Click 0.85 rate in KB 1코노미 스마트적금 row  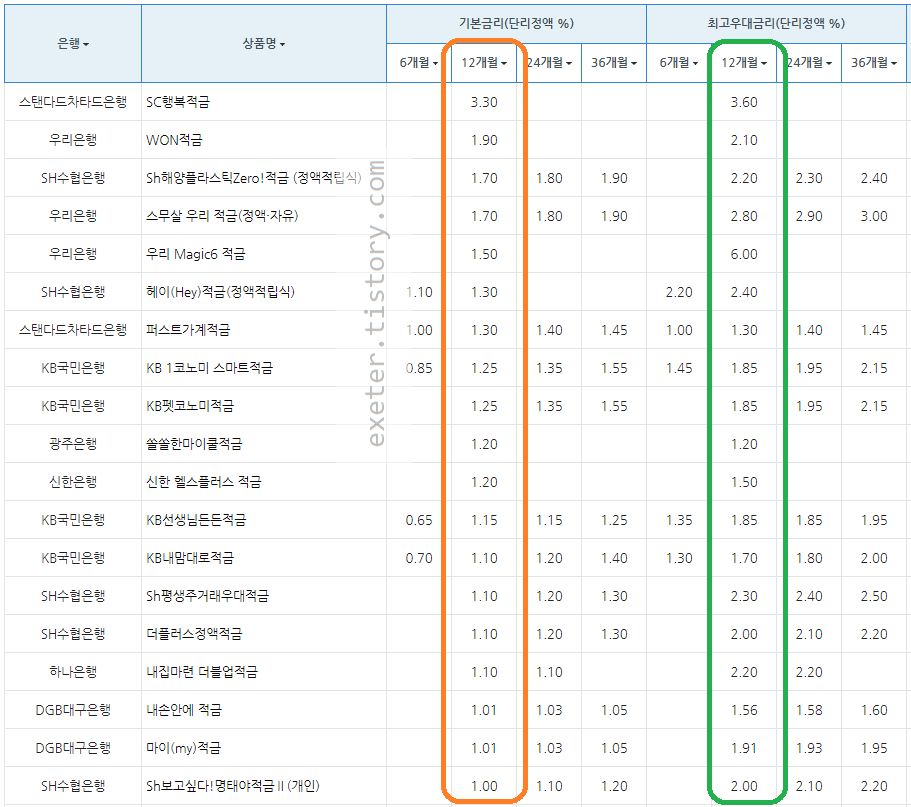(418, 368)
